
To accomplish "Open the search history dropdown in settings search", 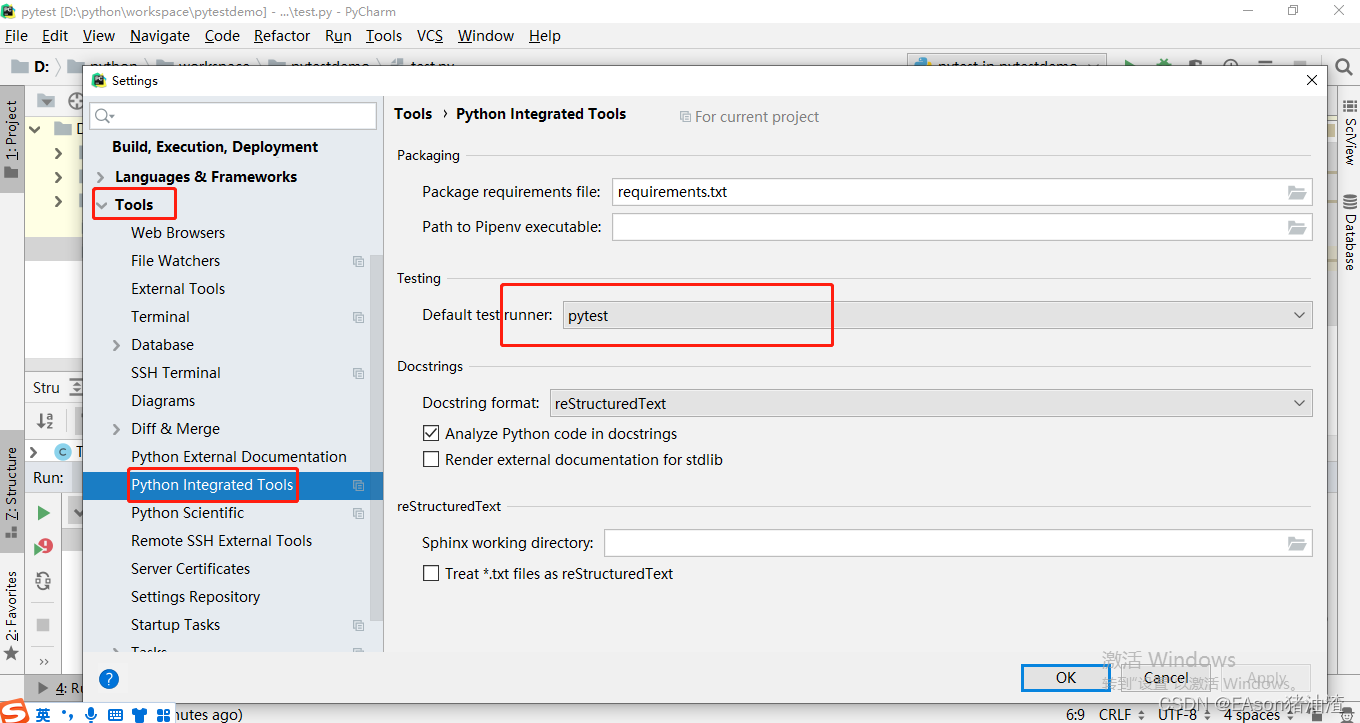I will 105,117.
